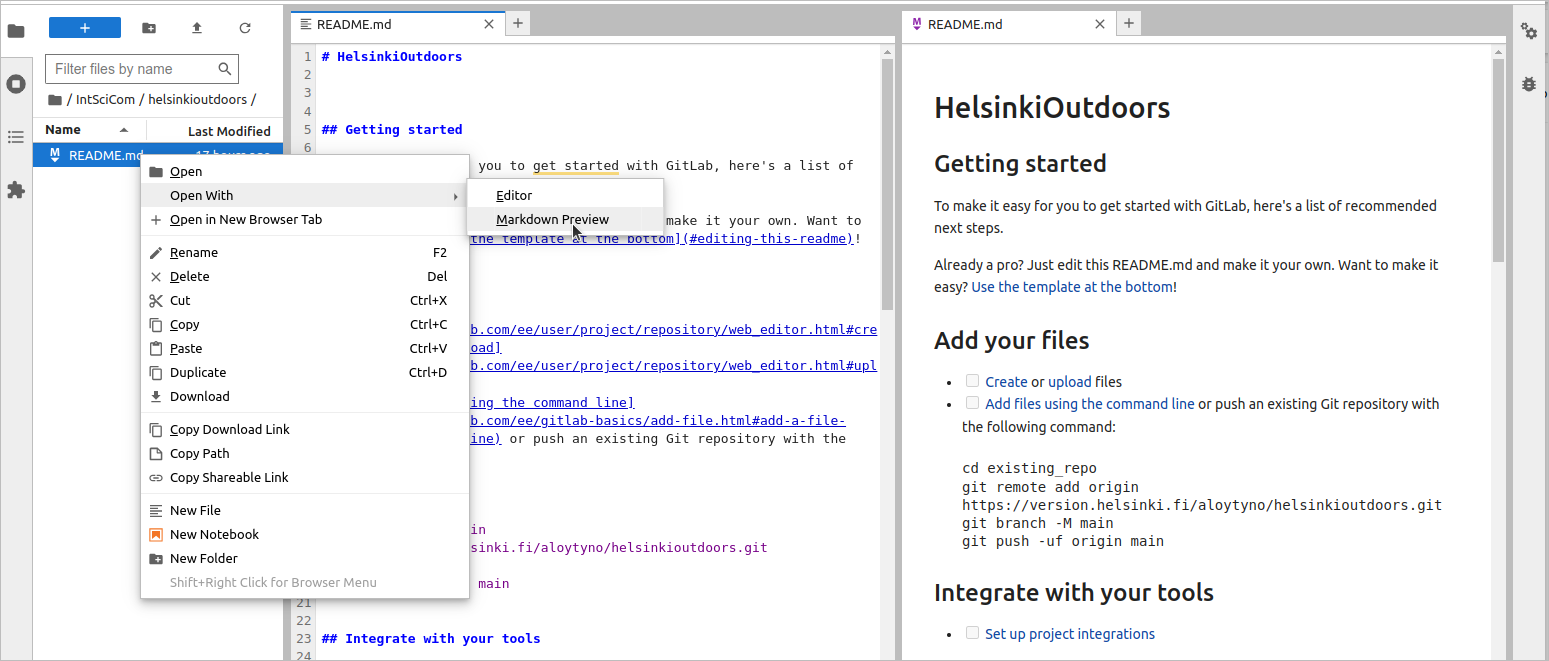Click the '## Integrate with your tools' editor line
Screen dimensions: 1549x661
[431, 639]
